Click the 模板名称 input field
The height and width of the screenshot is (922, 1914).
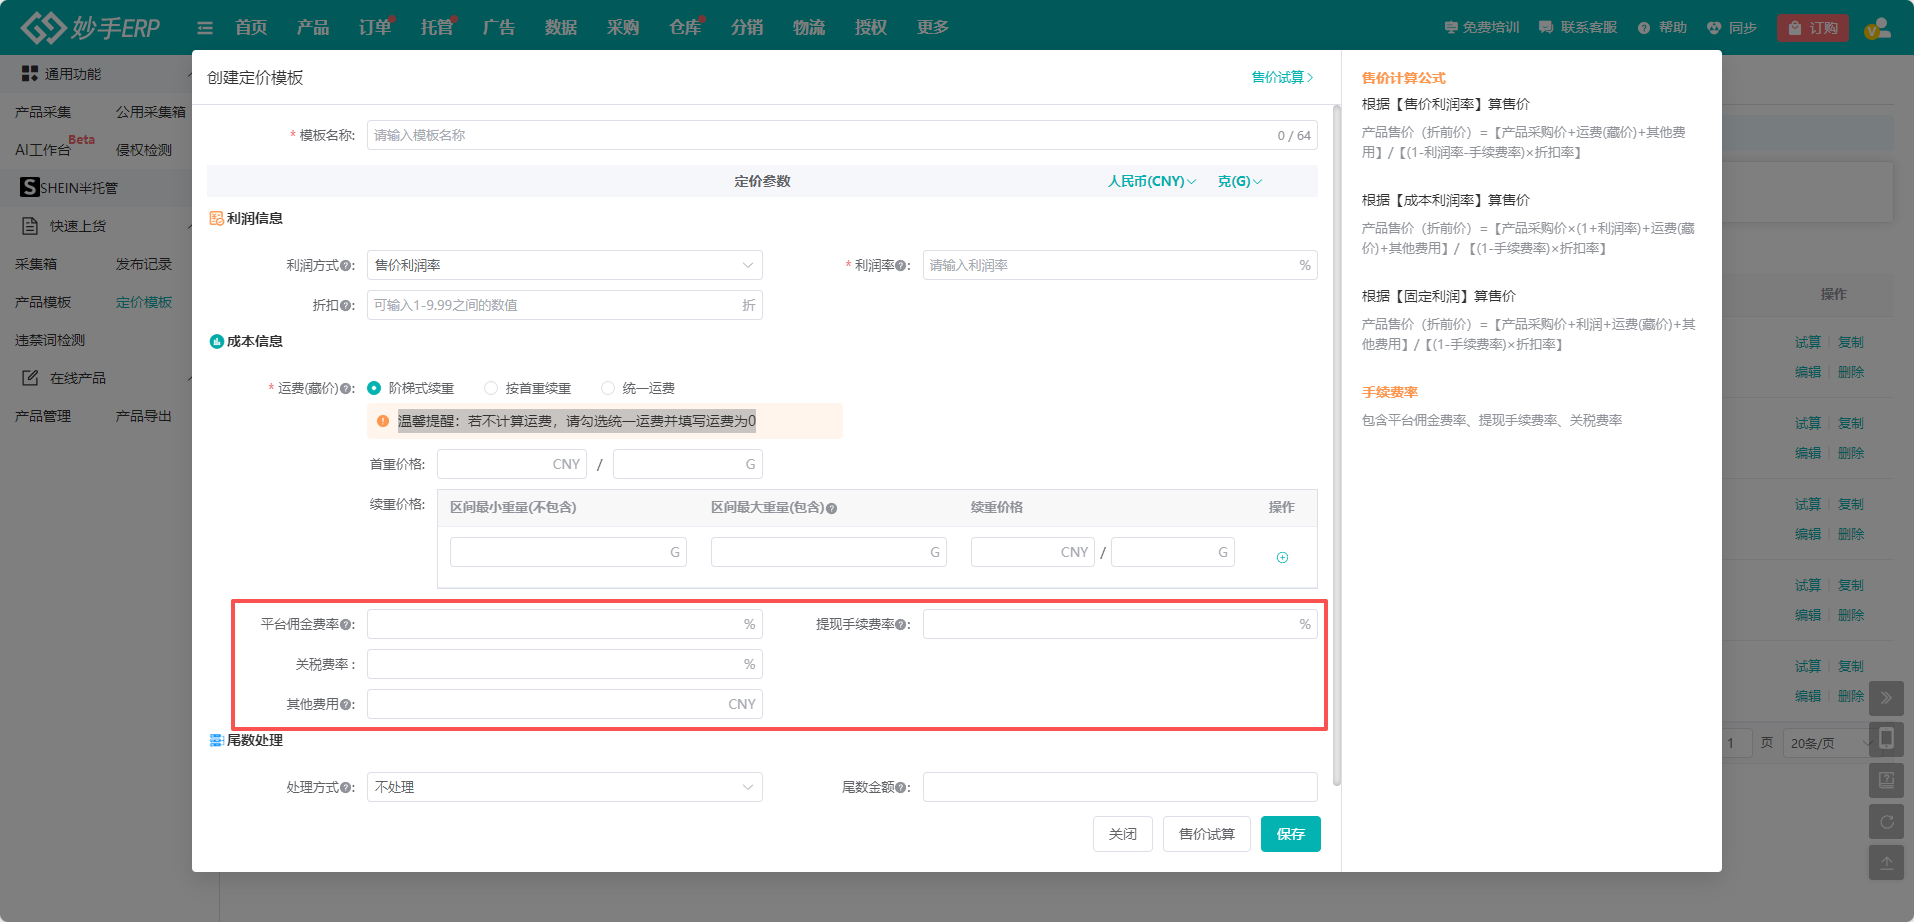click(x=820, y=135)
